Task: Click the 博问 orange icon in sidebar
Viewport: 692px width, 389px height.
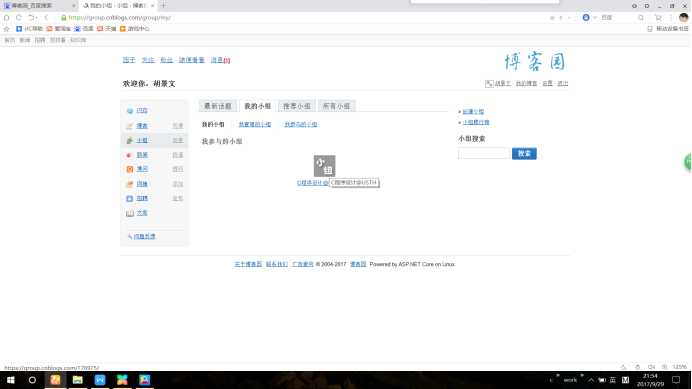Action: [129, 169]
